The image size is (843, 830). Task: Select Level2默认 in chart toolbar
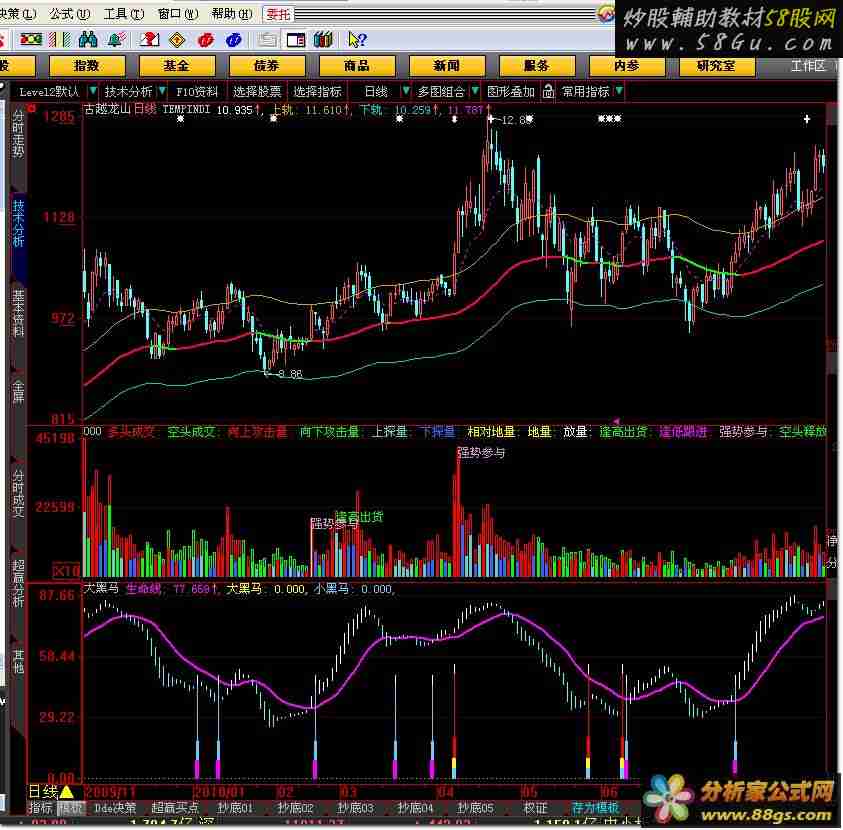click(x=49, y=91)
